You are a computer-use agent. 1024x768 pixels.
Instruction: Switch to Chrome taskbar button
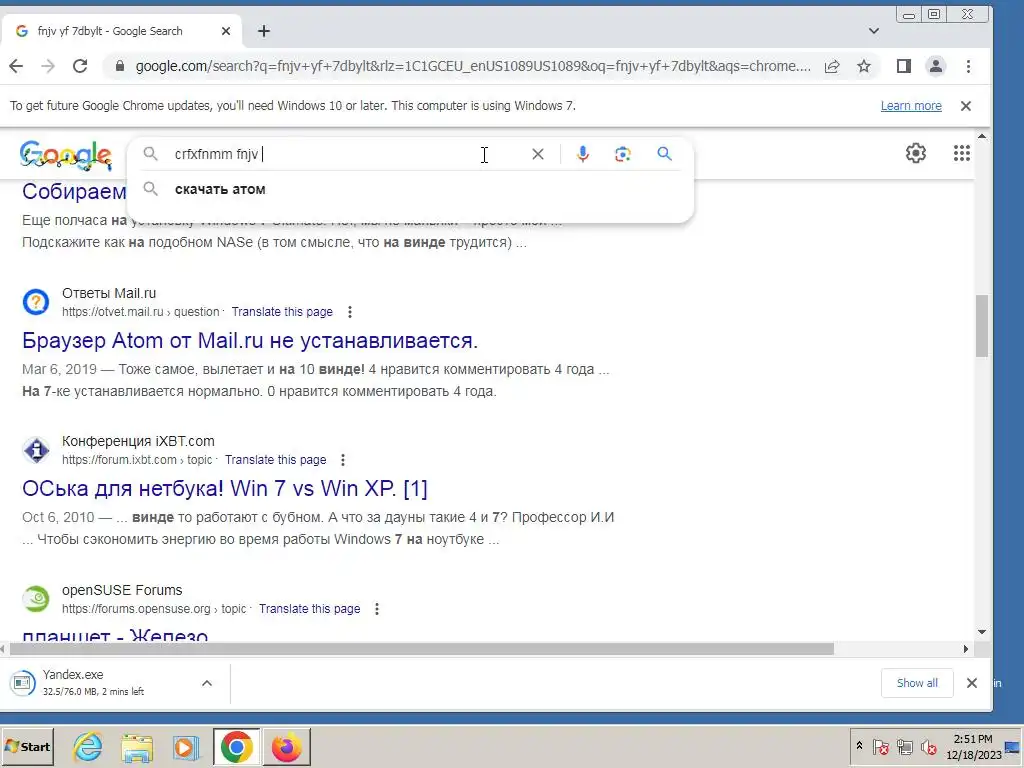coord(236,746)
